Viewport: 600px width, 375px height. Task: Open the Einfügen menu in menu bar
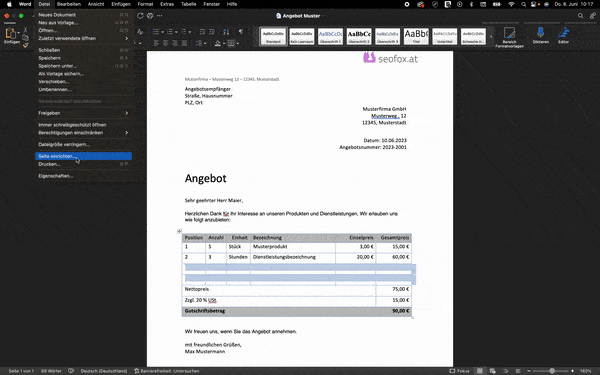121,4
